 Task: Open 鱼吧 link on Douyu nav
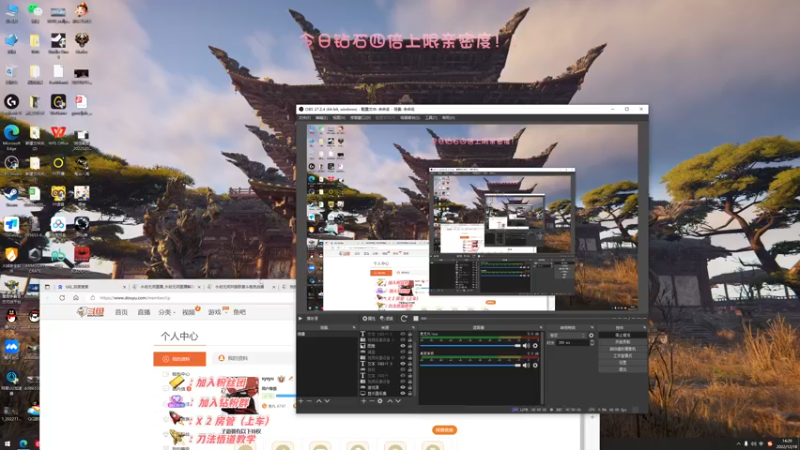[239, 312]
